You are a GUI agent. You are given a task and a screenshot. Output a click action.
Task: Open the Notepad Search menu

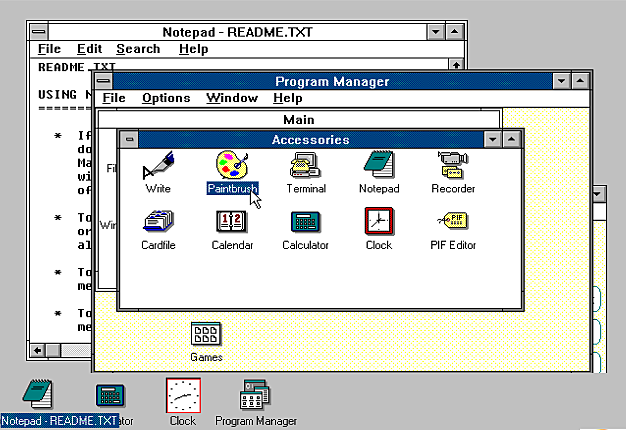138,49
